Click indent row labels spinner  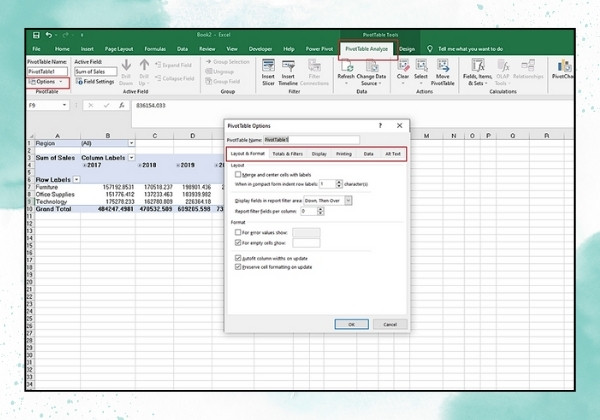click(339, 184)
